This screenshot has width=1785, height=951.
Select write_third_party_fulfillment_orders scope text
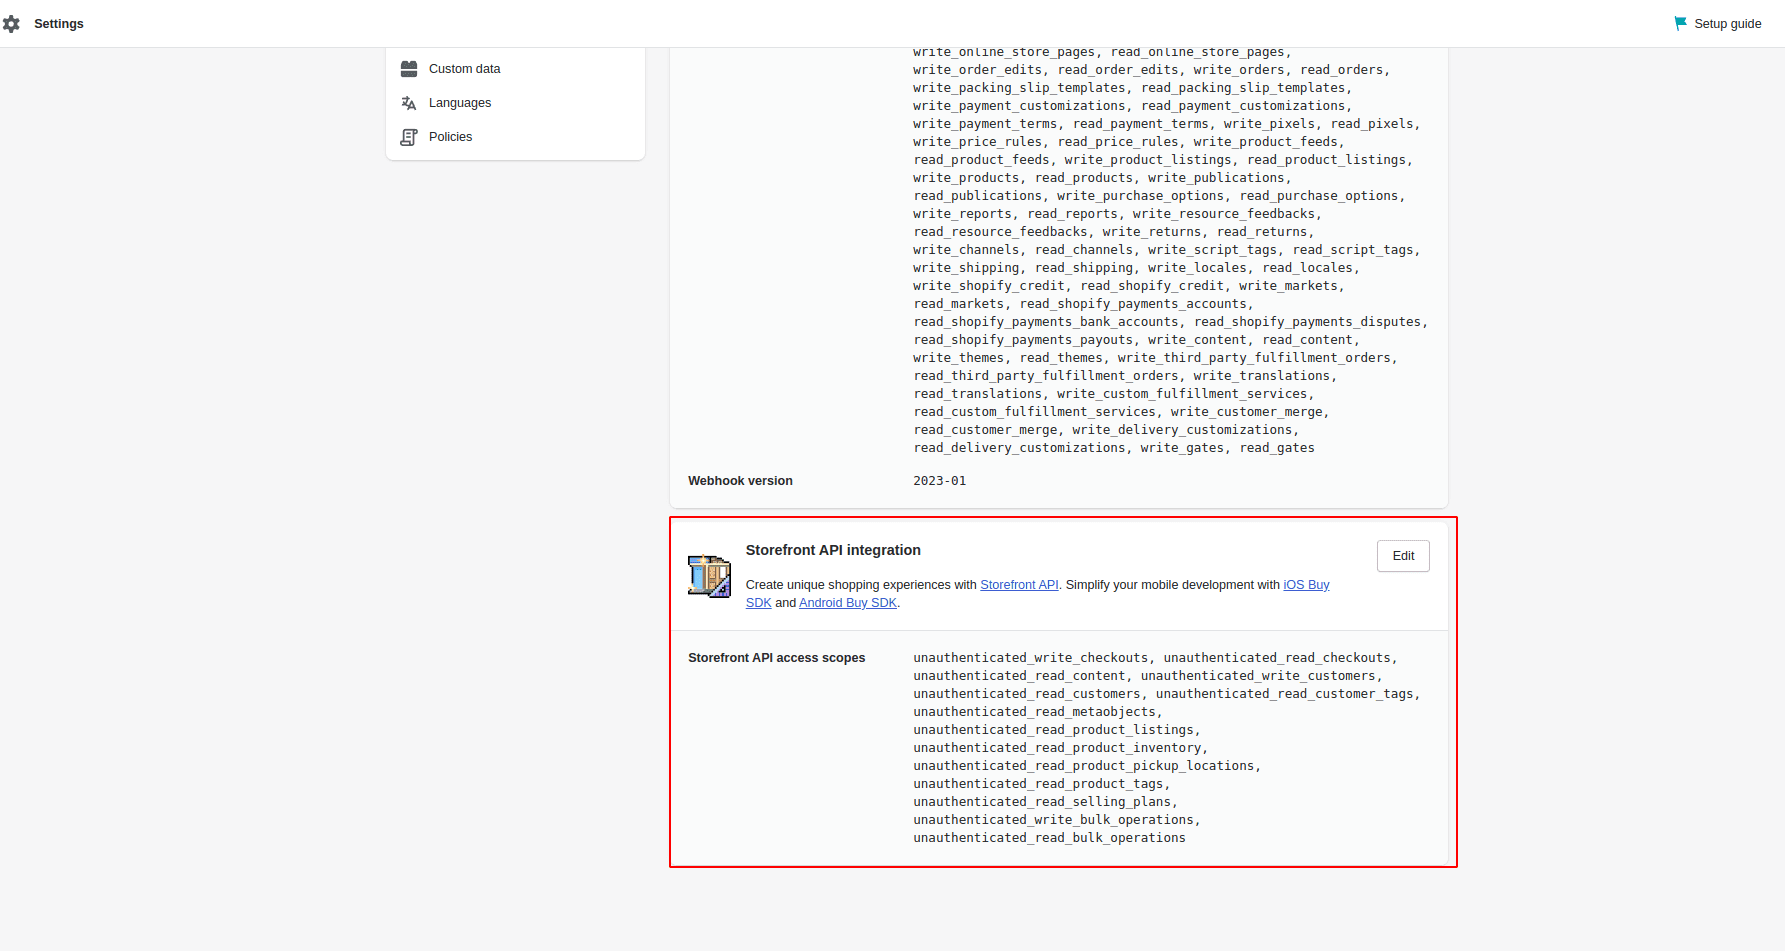1254,358
